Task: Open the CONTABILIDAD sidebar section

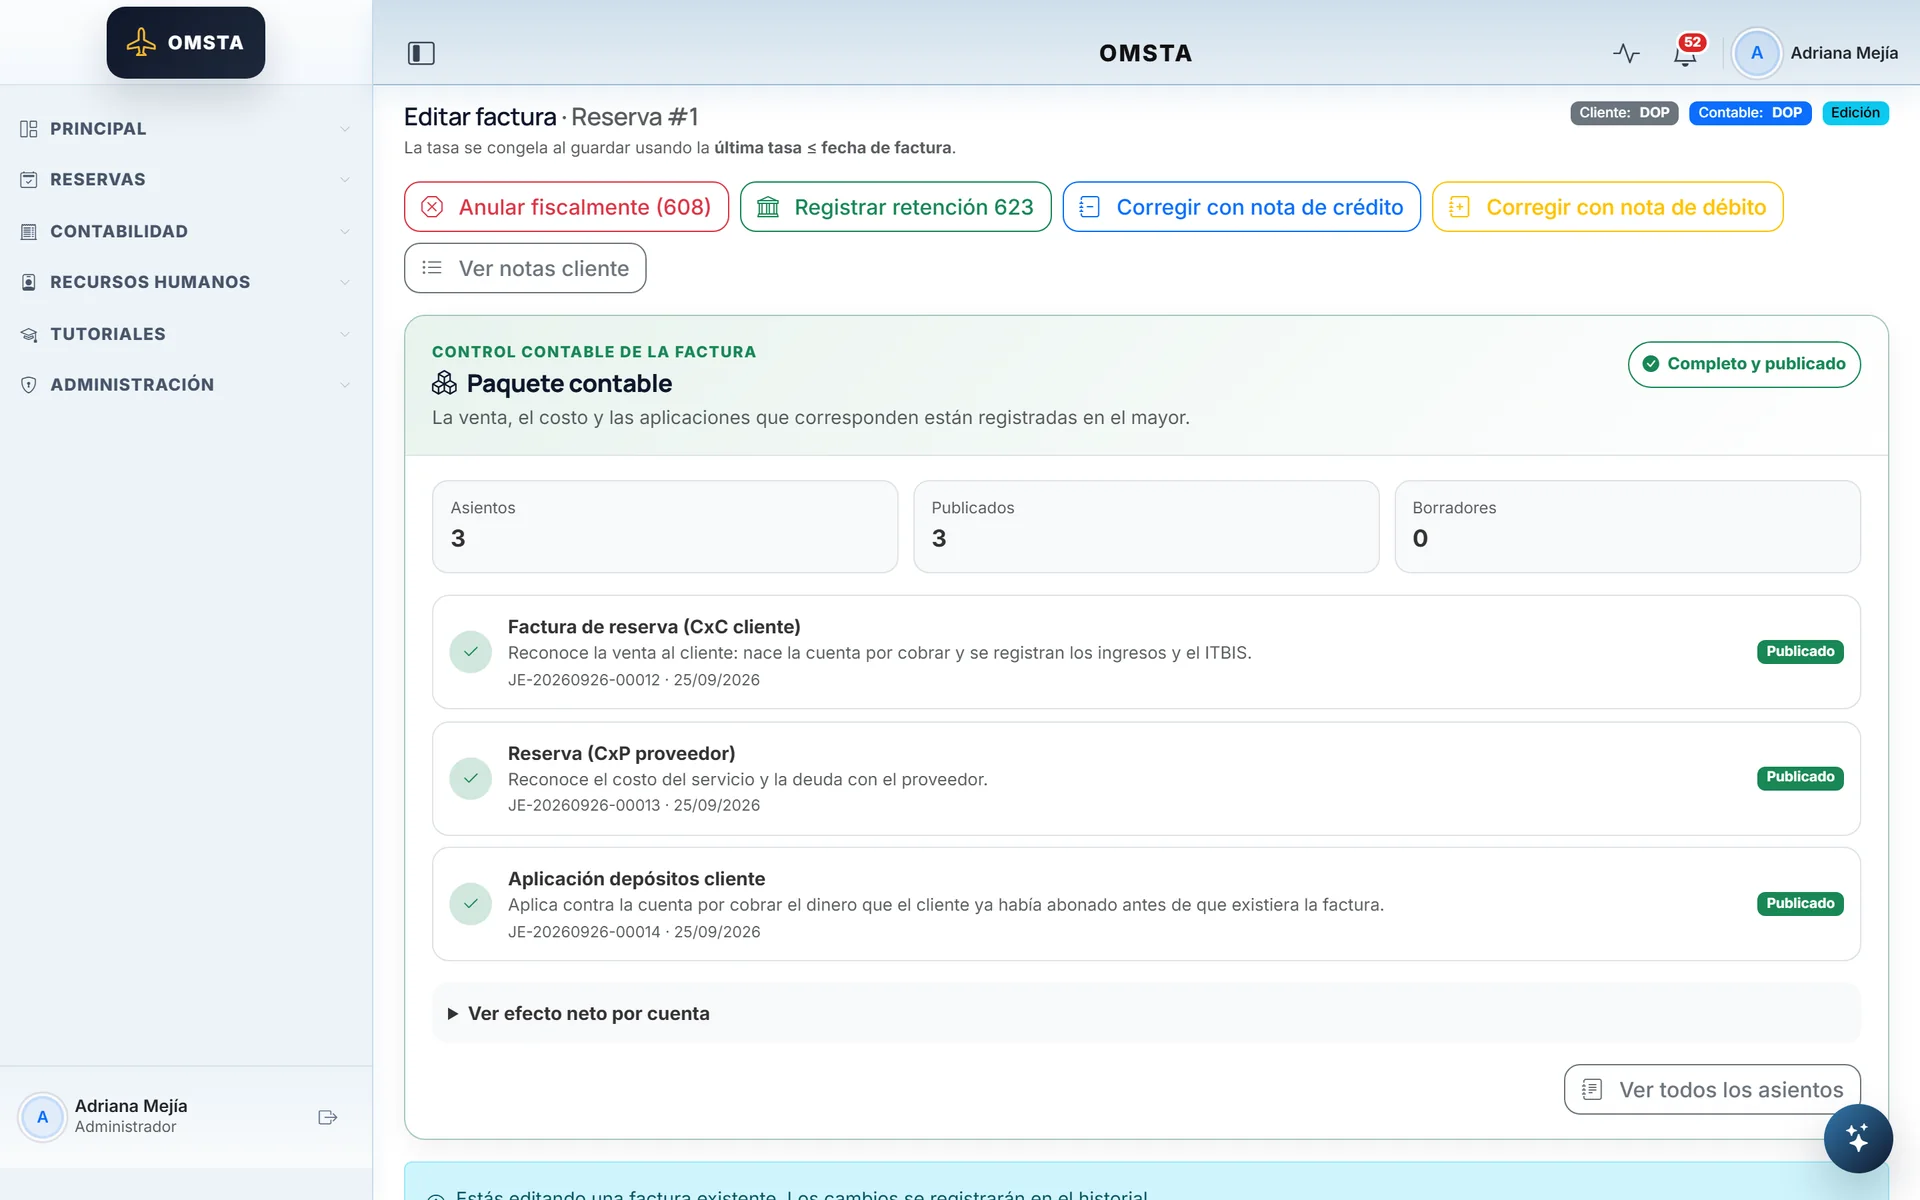Action: coord(186,232)
